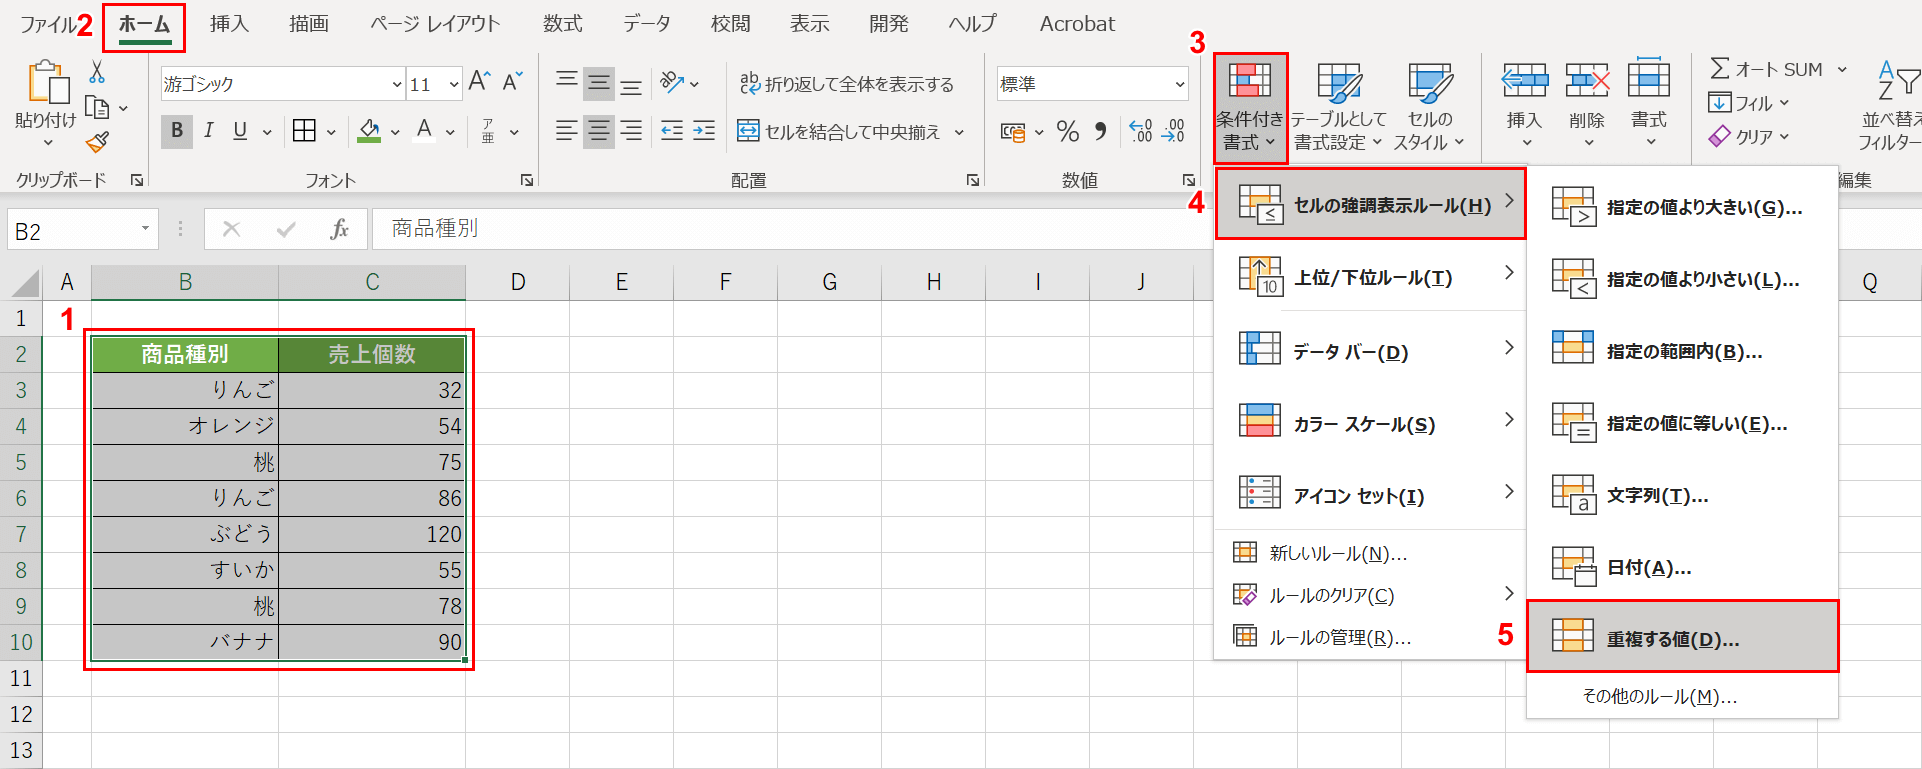The image size is (1922, 769).
Task: Click the percent style icon
Action: tap(1068, 131)
